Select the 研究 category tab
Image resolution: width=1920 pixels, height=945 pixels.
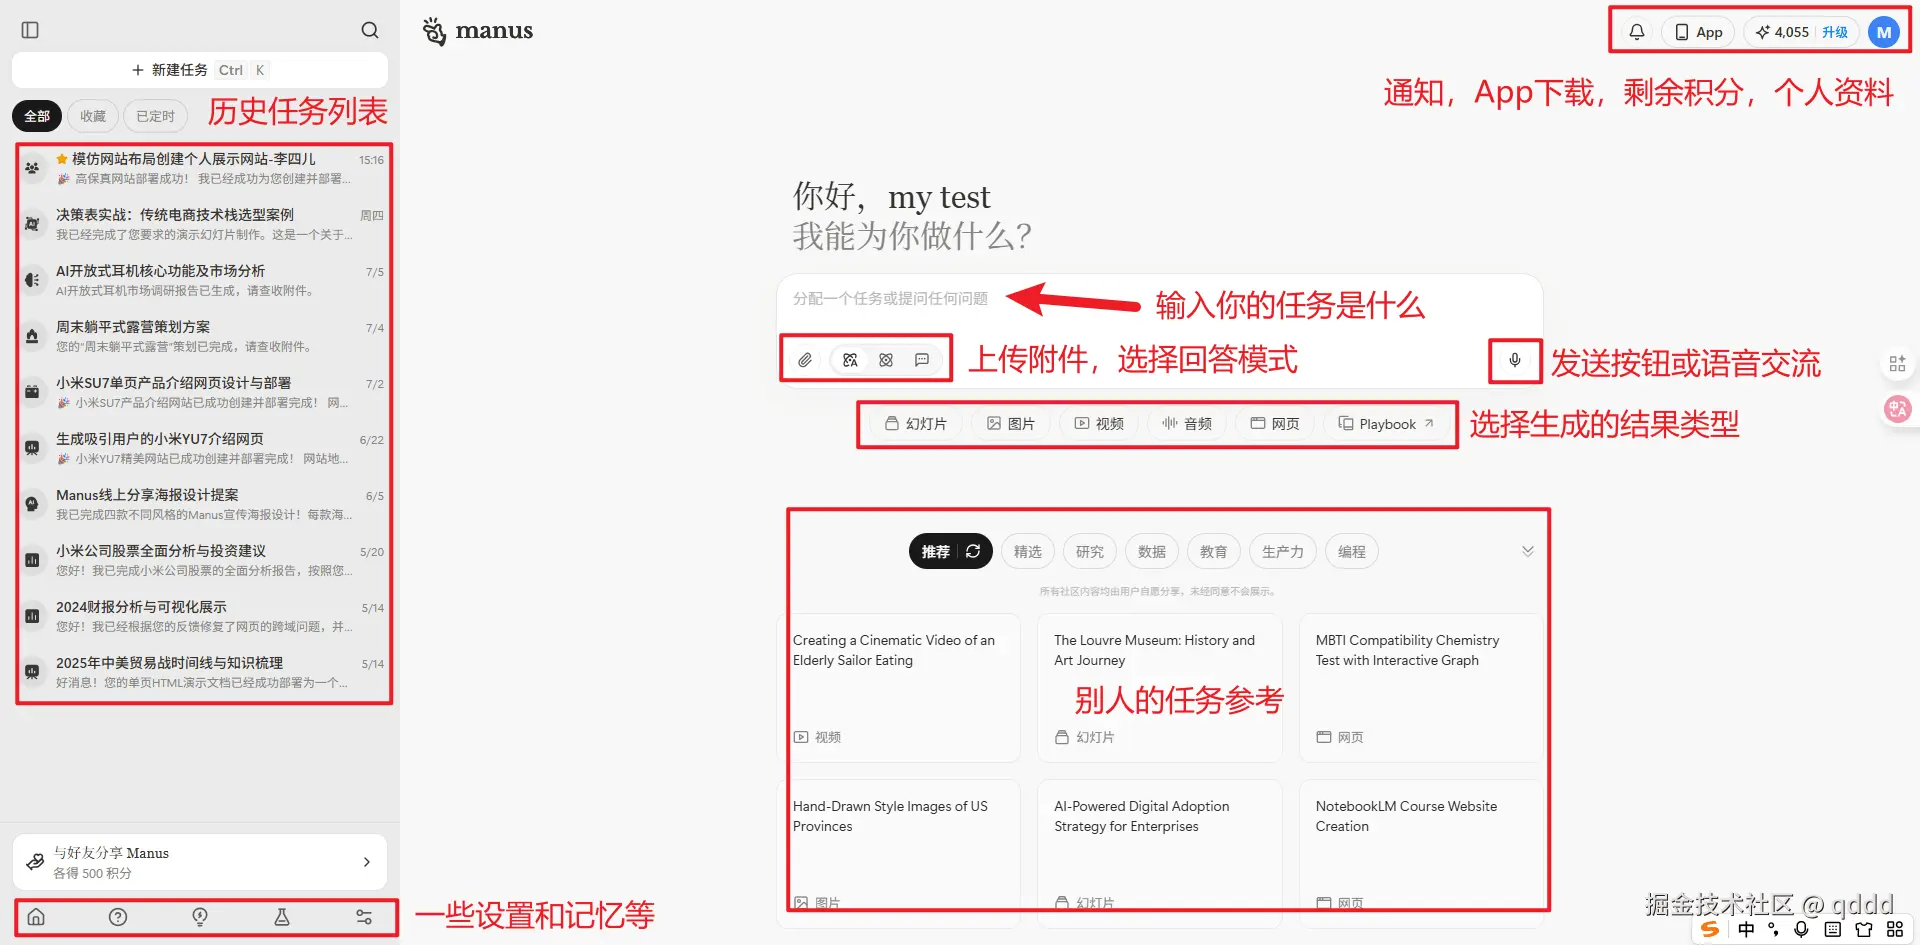1090,551
